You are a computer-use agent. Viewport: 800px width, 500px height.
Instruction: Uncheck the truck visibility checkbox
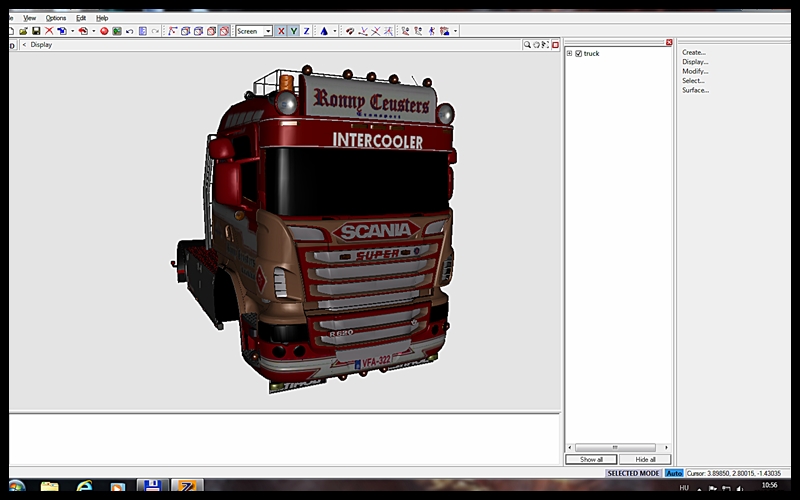pos(578,53)
